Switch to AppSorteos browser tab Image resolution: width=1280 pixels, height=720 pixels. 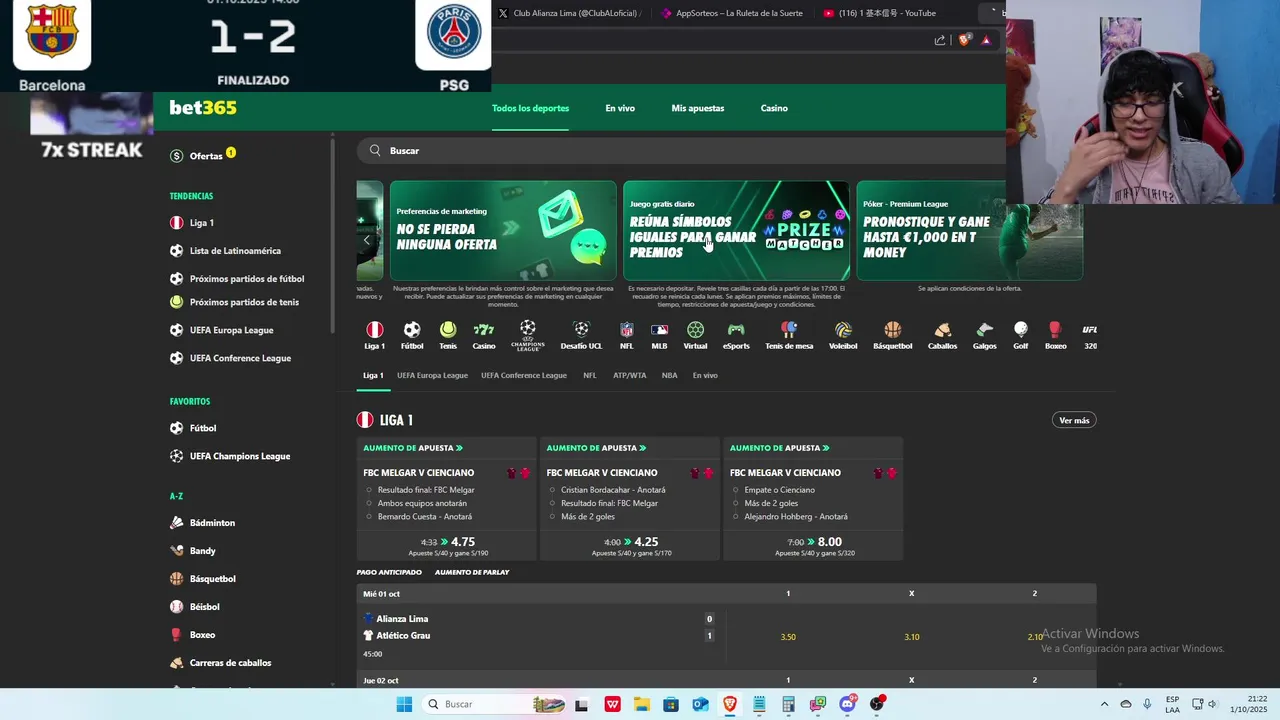point(732,13)
